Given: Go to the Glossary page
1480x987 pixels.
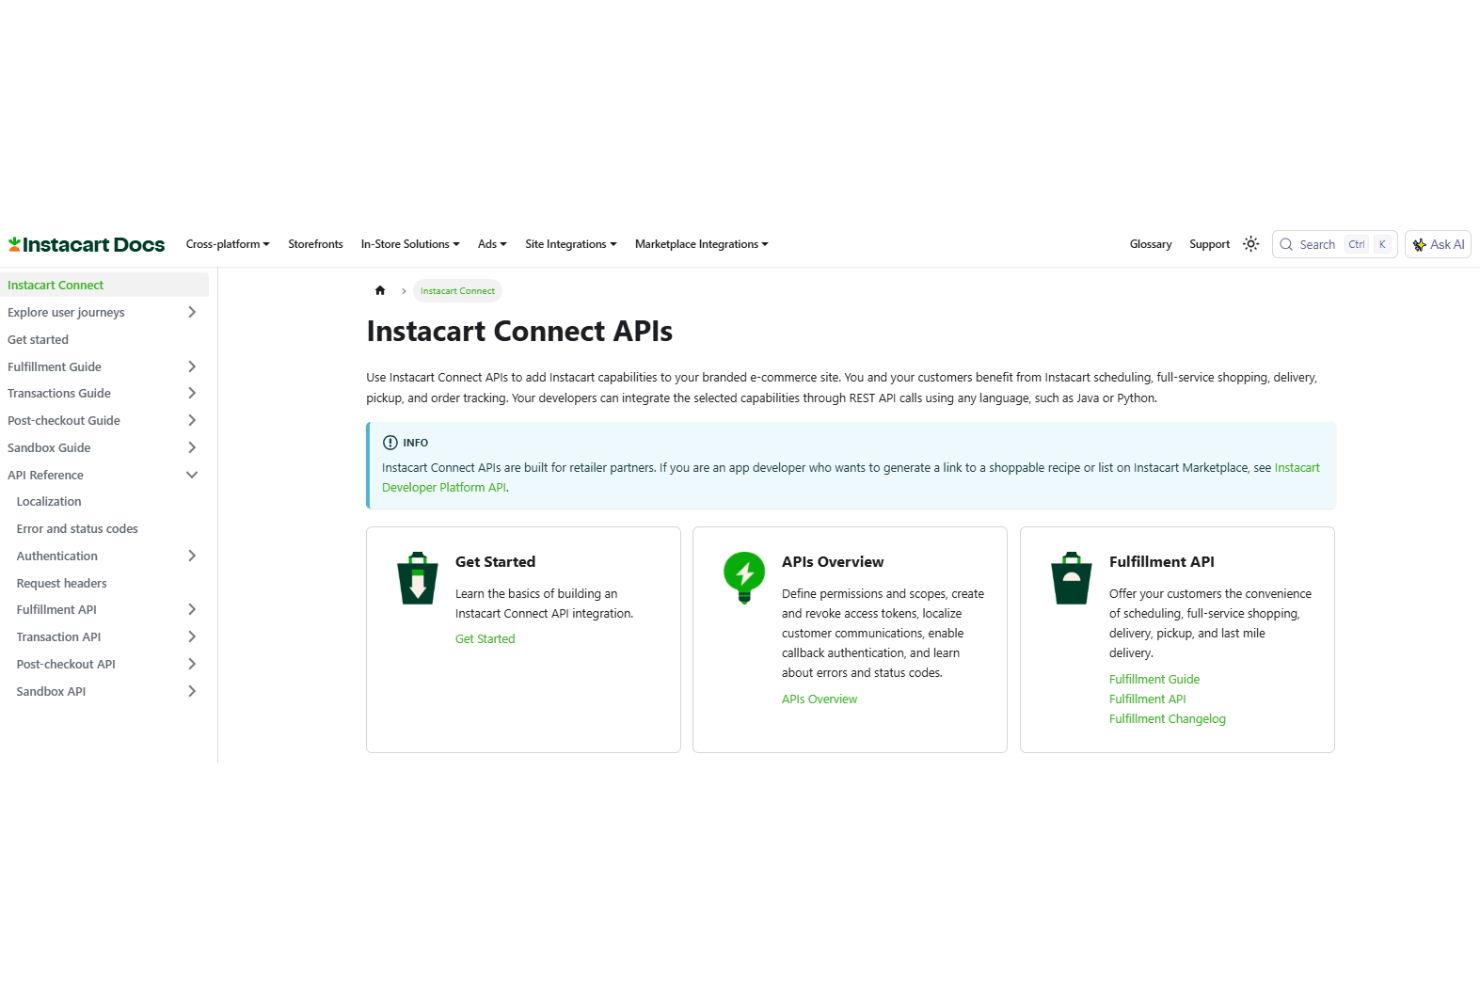Looking at the screenshot, I should (1150, 244).
